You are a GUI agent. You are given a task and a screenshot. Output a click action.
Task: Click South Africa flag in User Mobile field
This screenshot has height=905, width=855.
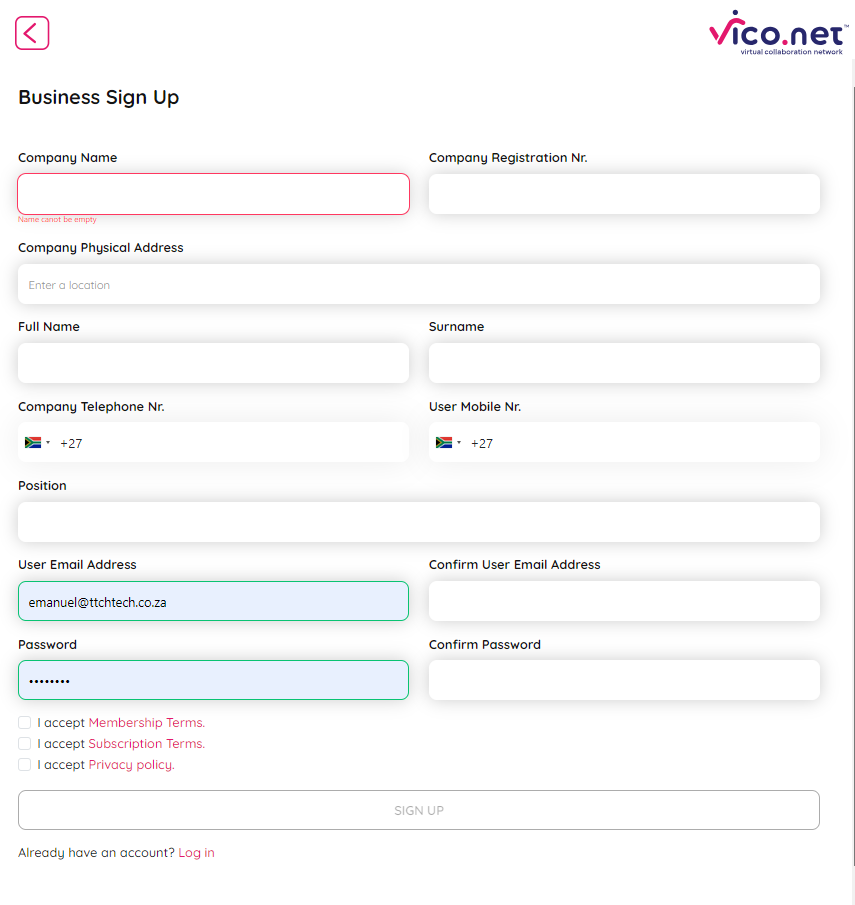tap(444, 442)
